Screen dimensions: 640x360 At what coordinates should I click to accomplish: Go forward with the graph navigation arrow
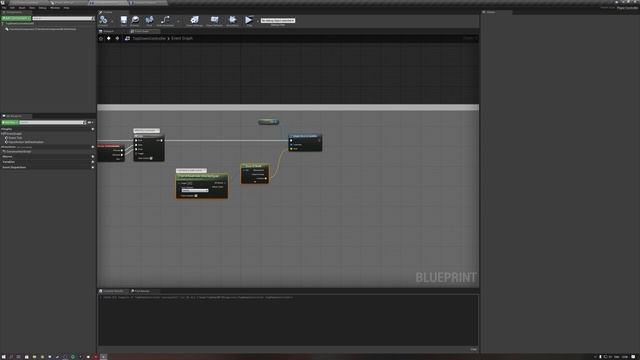pyautogui.click(x=117, y=38)
